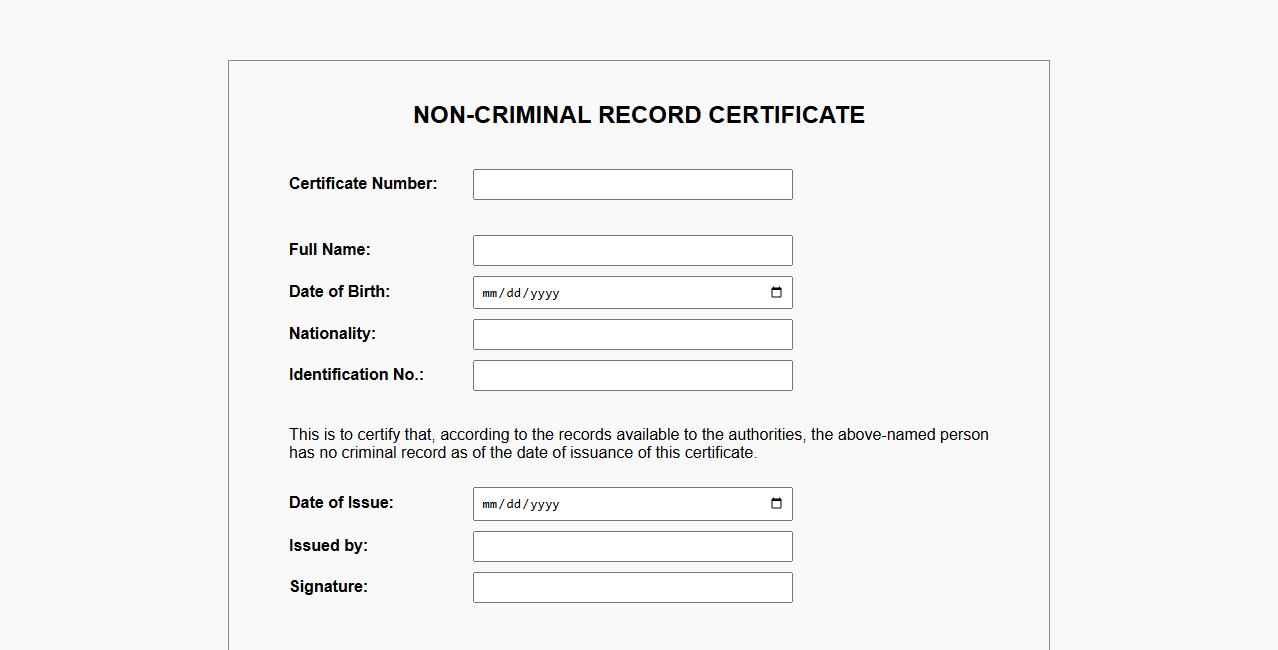Open the Date of Birth calendar picker
This screenshot has width=1278, height=650.
tap(776, 293)
